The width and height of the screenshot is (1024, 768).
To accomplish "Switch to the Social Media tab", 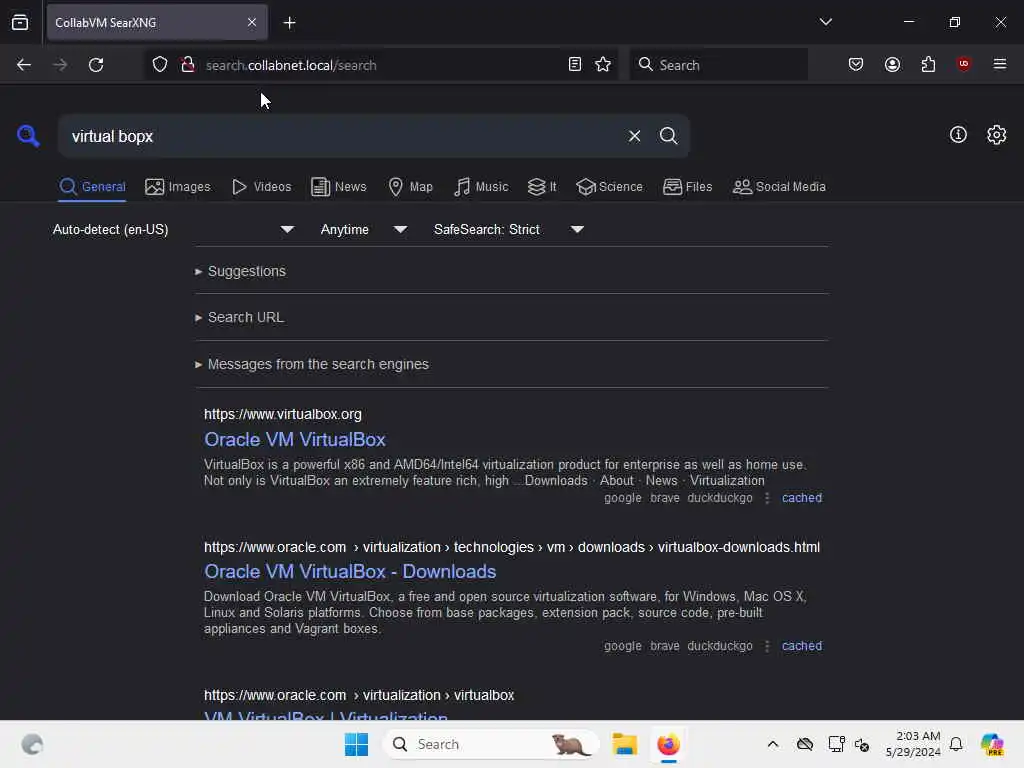I will point(779,187).
